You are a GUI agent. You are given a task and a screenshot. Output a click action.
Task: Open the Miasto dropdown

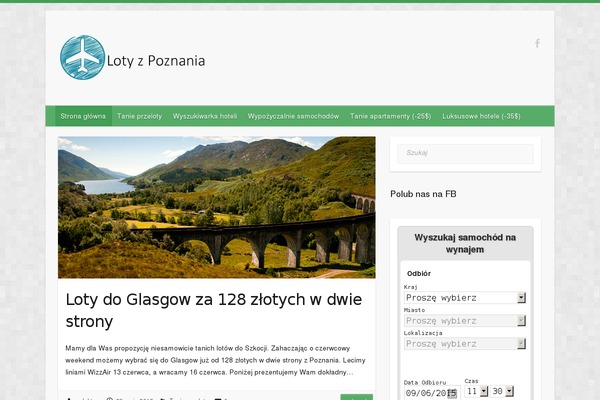[x=465, y=321]
